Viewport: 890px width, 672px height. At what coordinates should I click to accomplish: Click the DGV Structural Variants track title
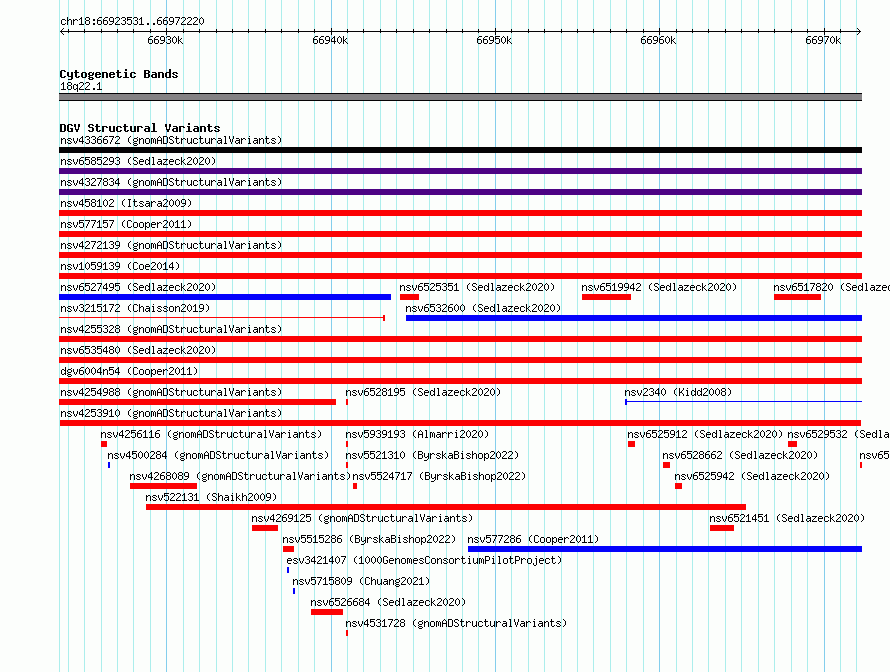[x=140, y=128]
